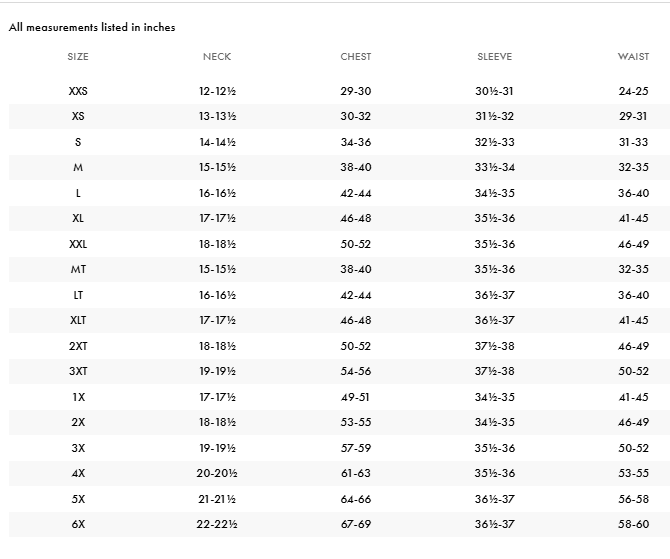Viewport: 670px width, 559px height.
Task: Select the XXS size row label
Action: pos(78,91)
